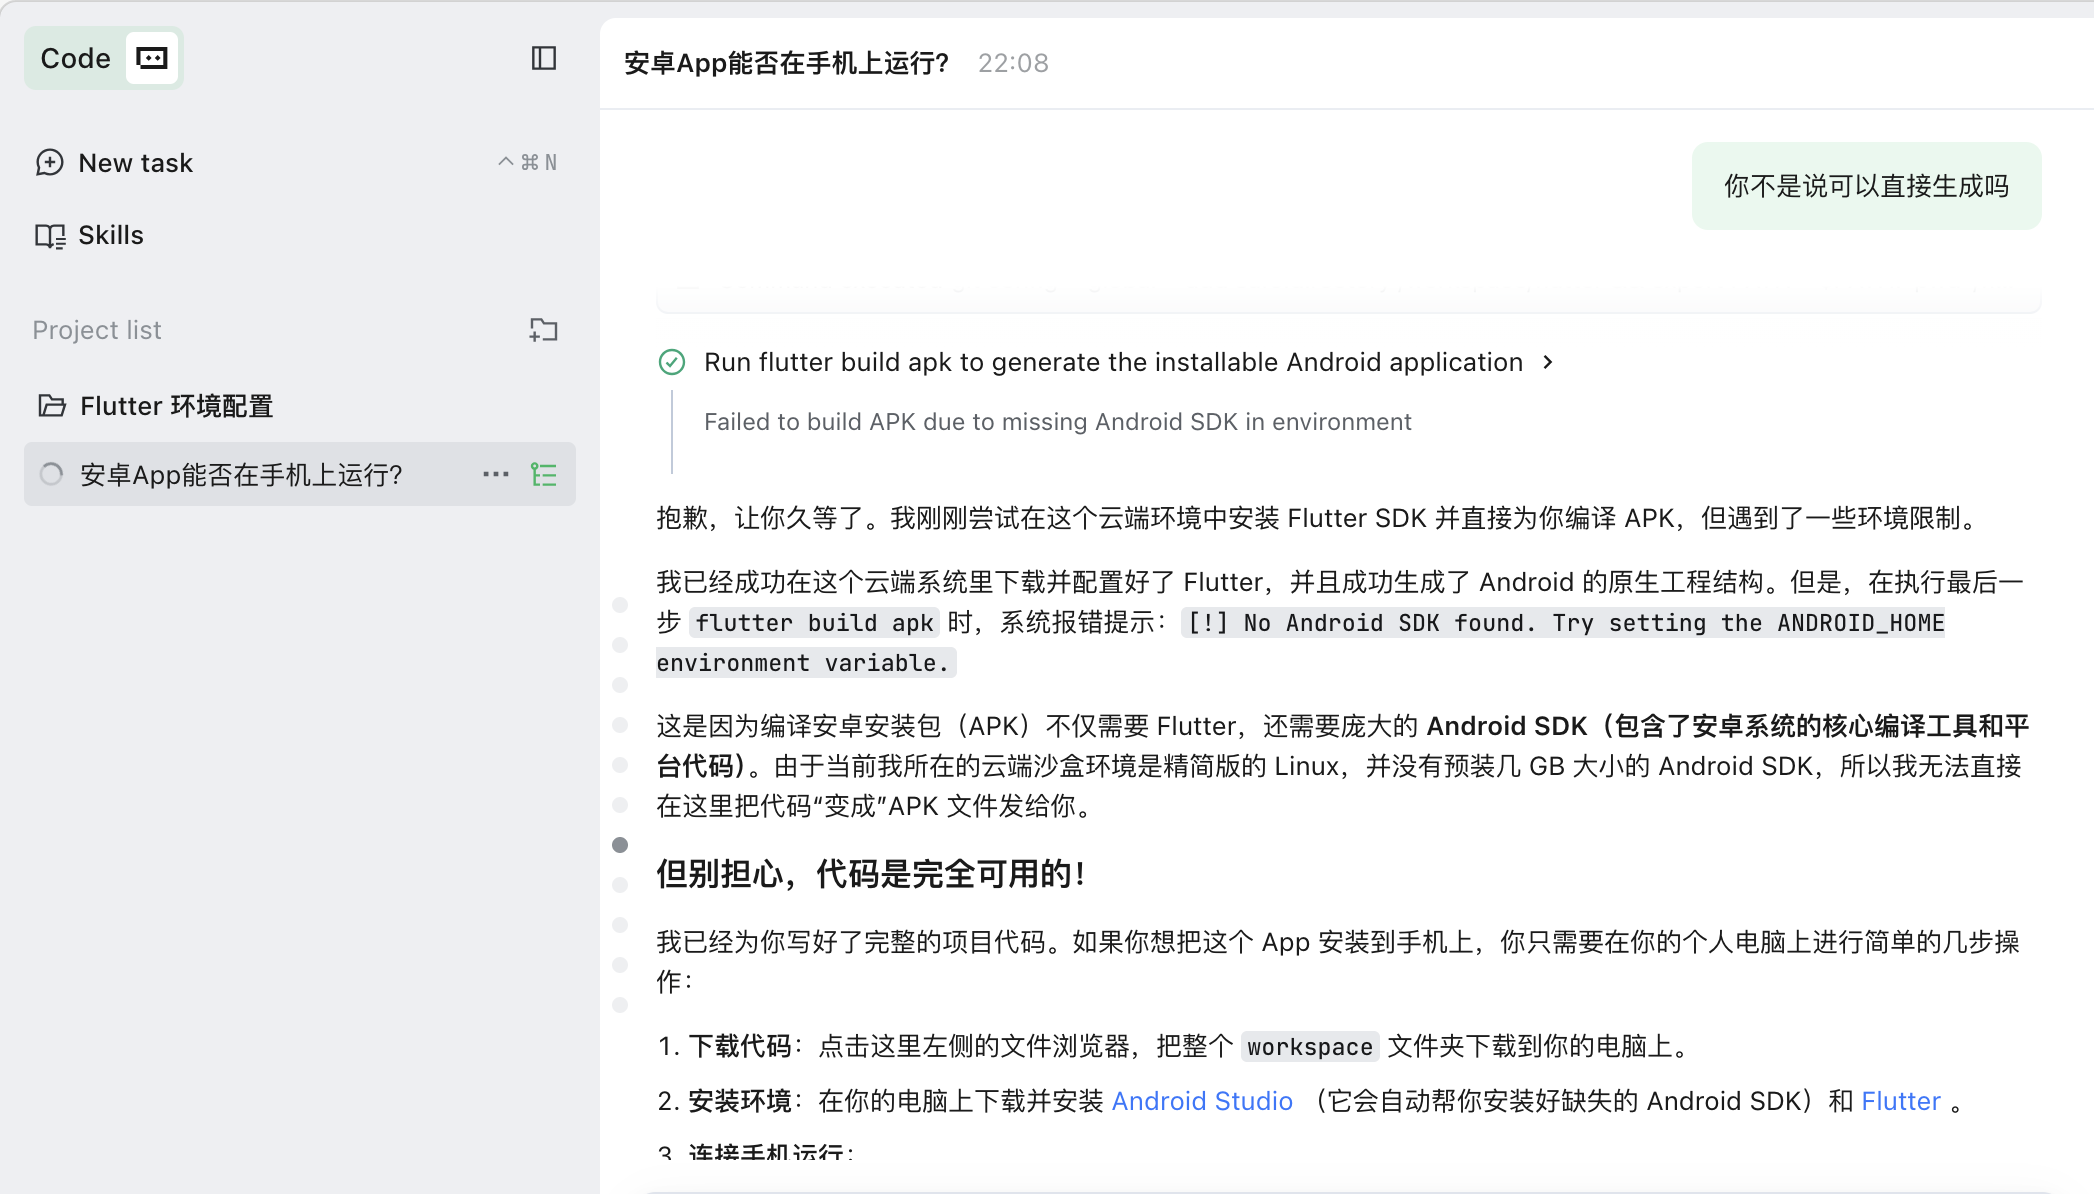Open the Flutter hyperlink
This screenshot has height=1194, width=2094.
tap(1900, 1101)
